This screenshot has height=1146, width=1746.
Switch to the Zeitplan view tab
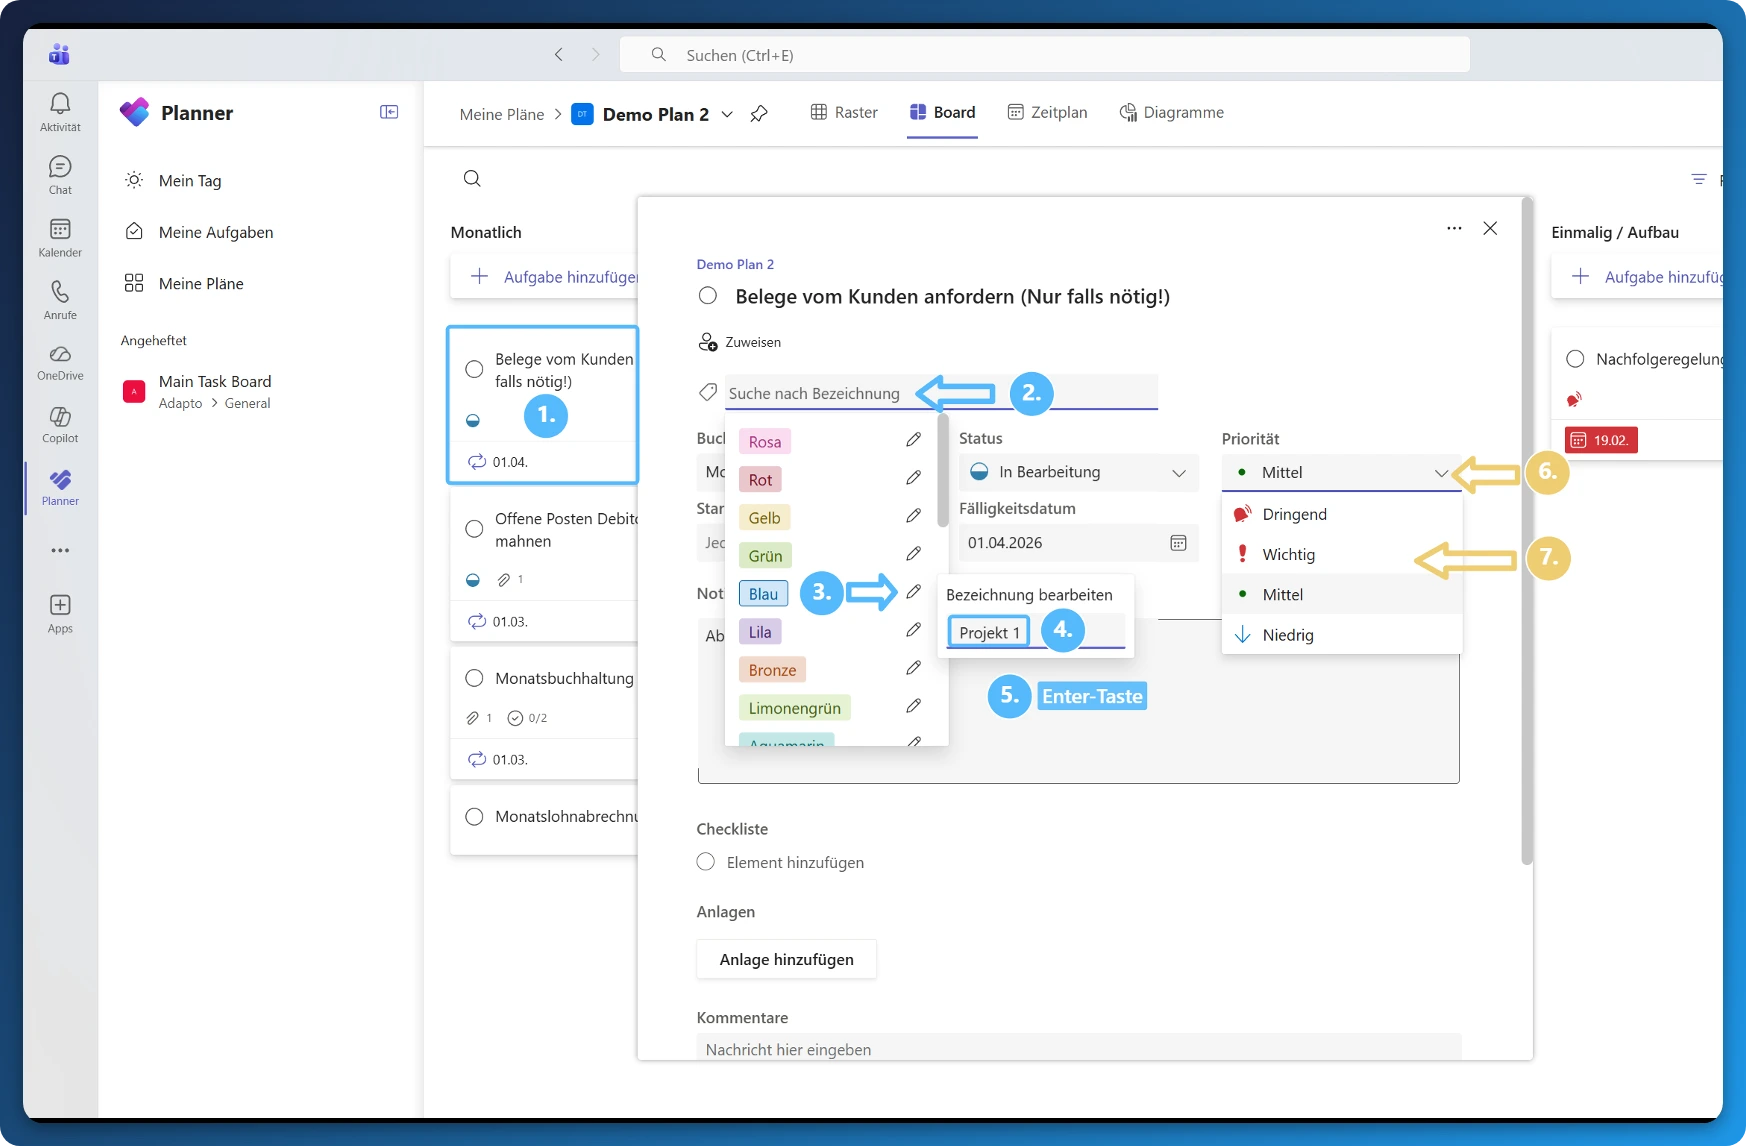[x=1047, y=112]
